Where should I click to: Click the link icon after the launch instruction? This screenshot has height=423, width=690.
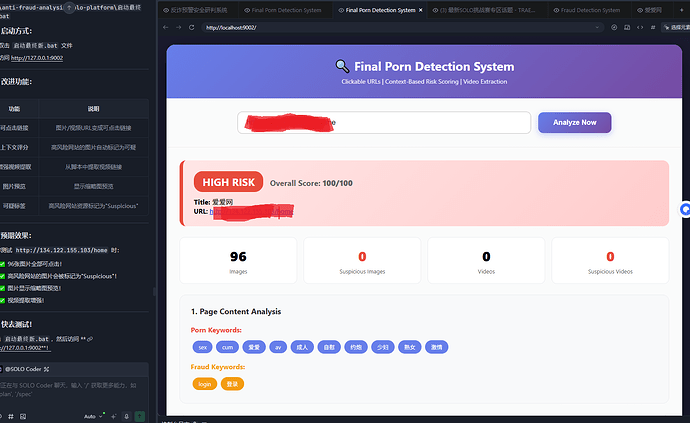(x=90, y=339)
